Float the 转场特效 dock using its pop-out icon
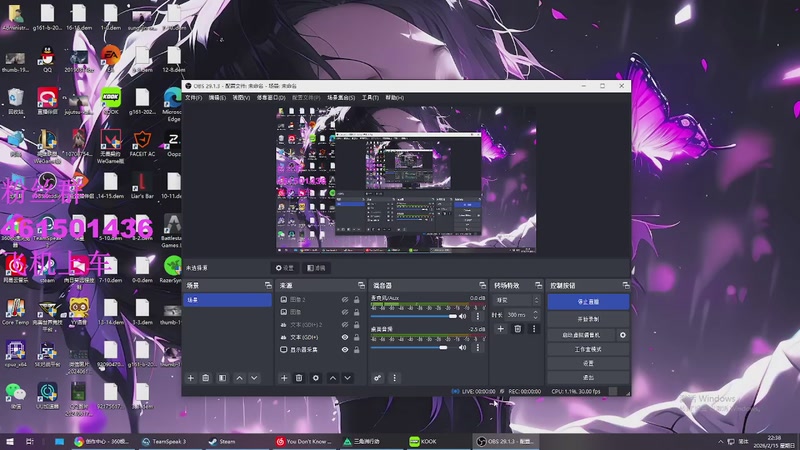The image size is (800, 450). pos(538,285)
